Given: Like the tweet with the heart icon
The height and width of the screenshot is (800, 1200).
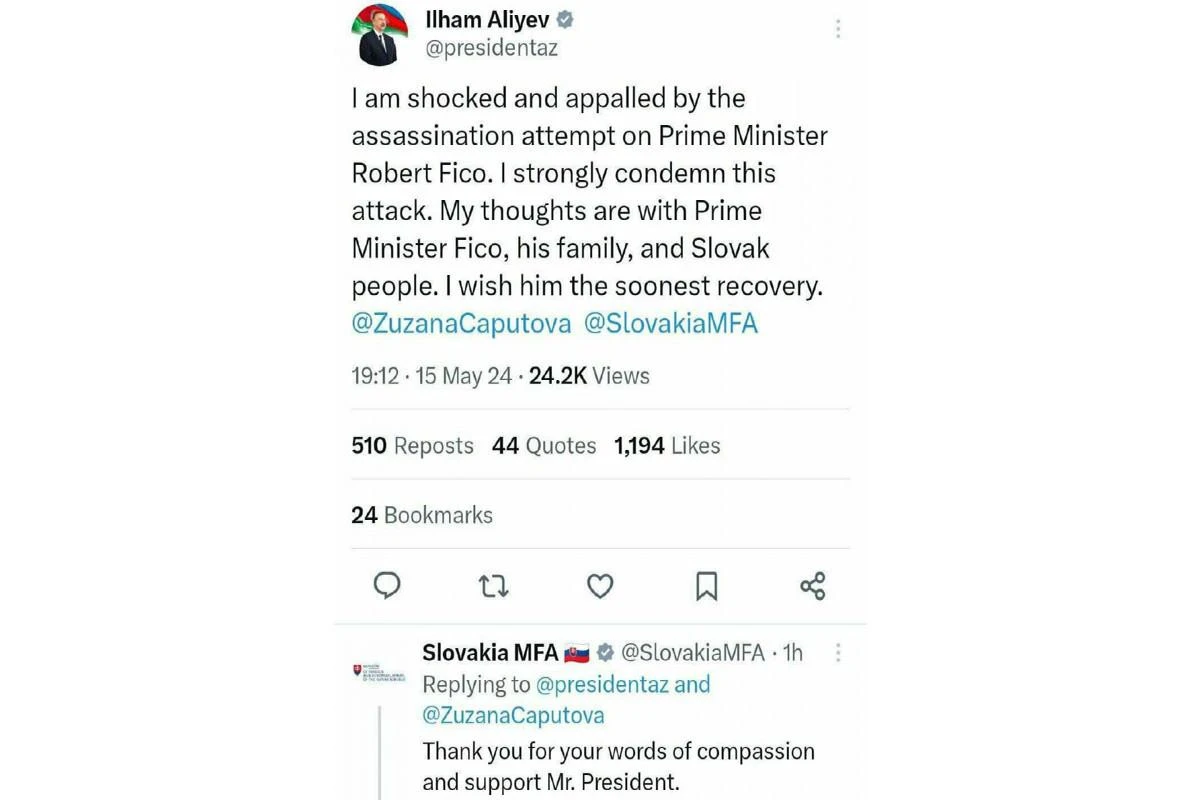Looking at the screenshot, I should point(600,586).
